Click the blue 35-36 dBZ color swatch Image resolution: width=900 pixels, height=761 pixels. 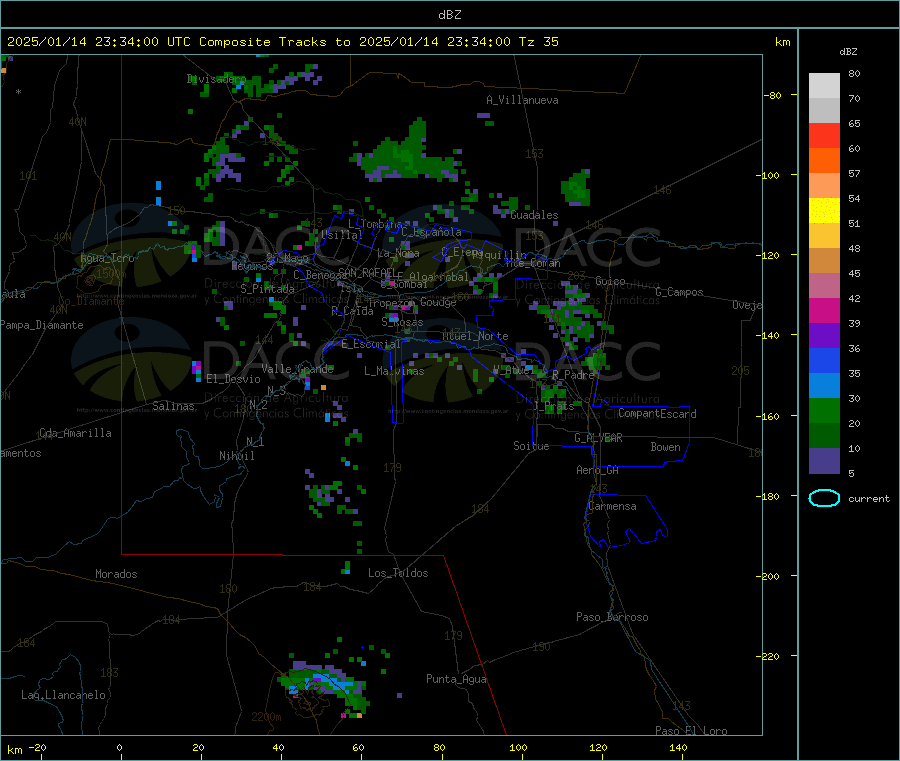tap(824, 360)
